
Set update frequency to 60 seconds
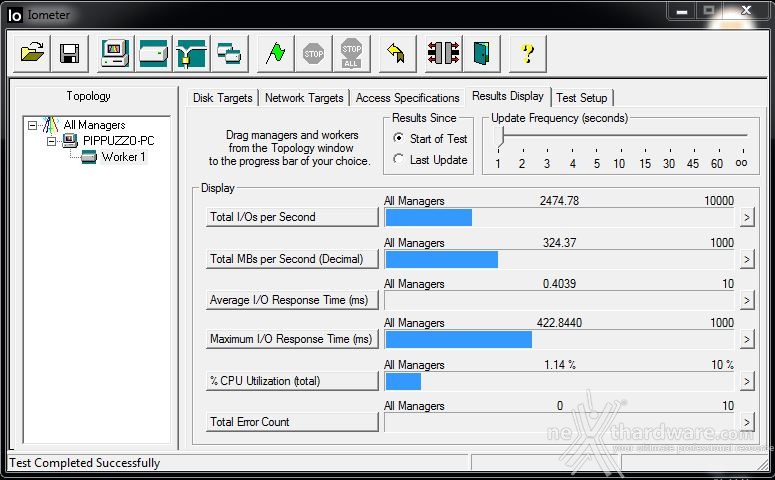[x=717, y=164]
